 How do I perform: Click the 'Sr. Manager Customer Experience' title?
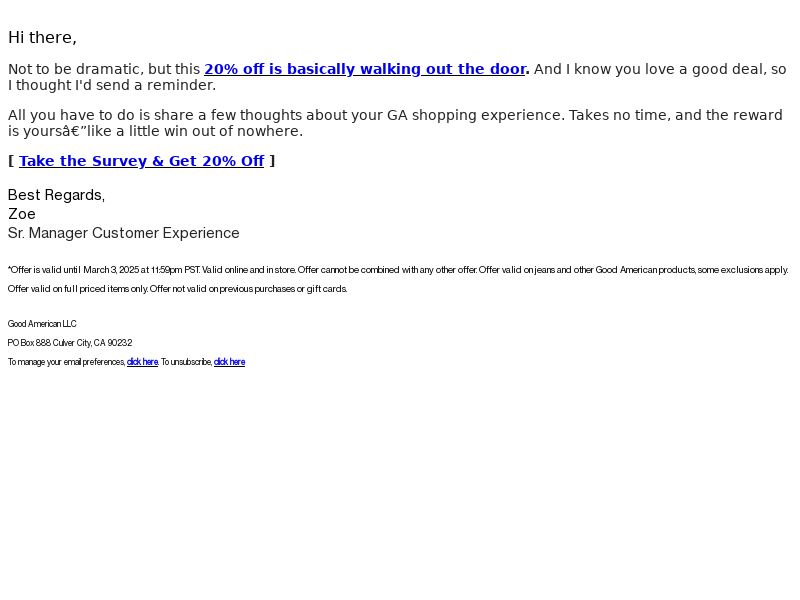(x=123, y=233)
